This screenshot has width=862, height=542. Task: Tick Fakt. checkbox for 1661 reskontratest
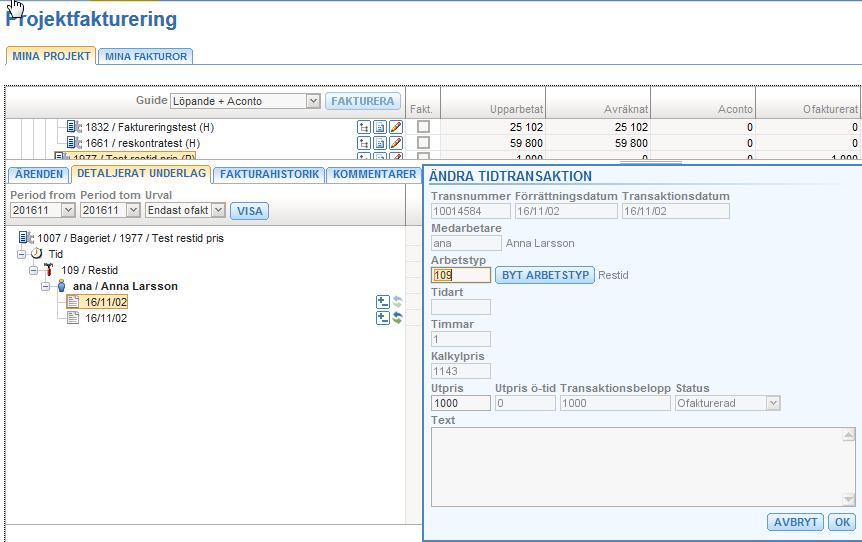coord(423,142)
